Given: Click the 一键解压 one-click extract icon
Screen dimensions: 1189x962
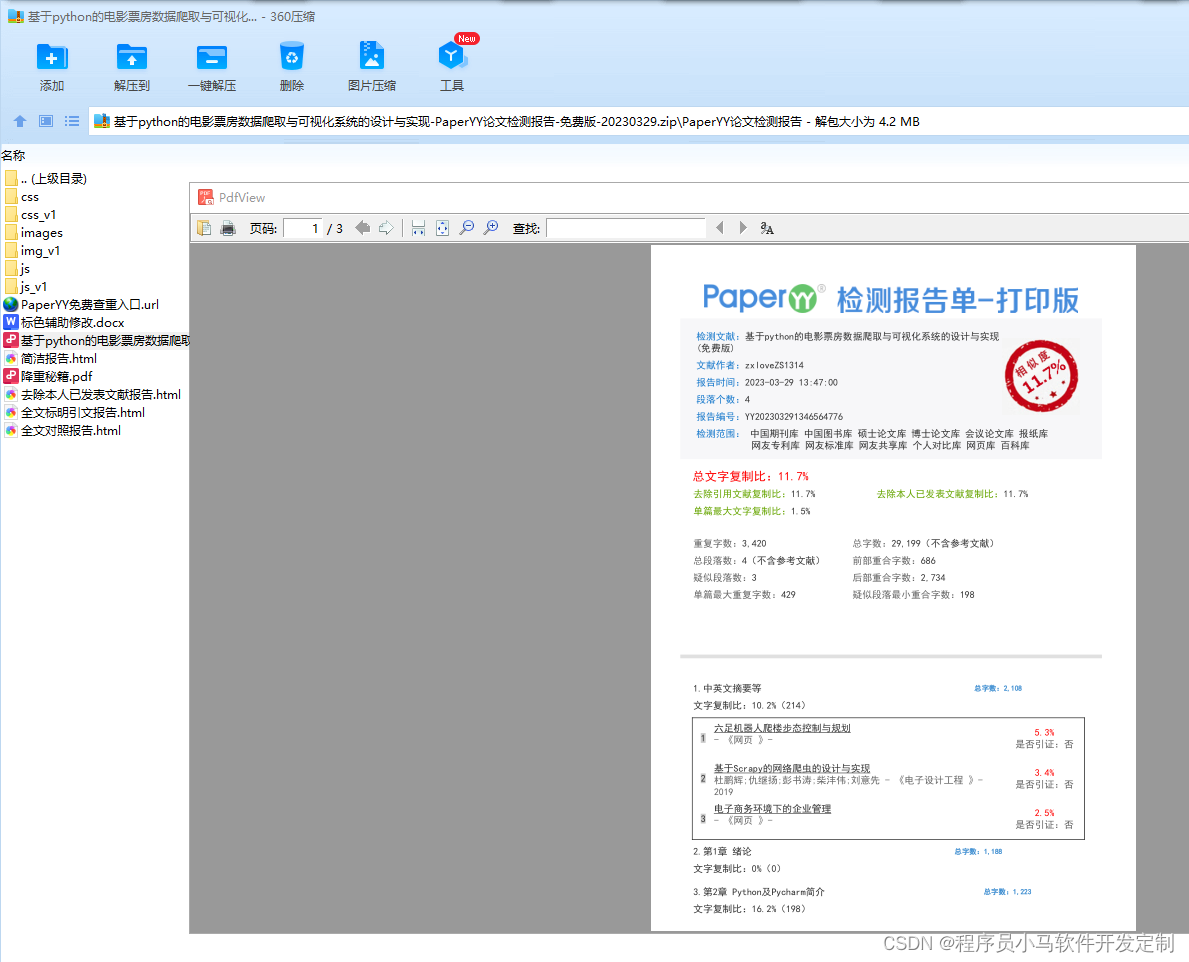Looking at the screenshot, I should [x=212, y=58].
